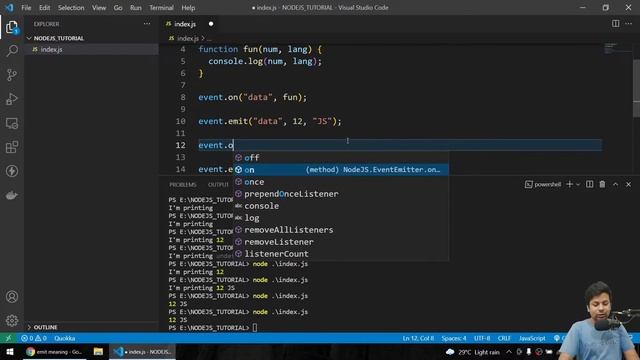This screenshot has width=640, height=360.
Task: Open the Docker view
Action: tap(12, 195)
